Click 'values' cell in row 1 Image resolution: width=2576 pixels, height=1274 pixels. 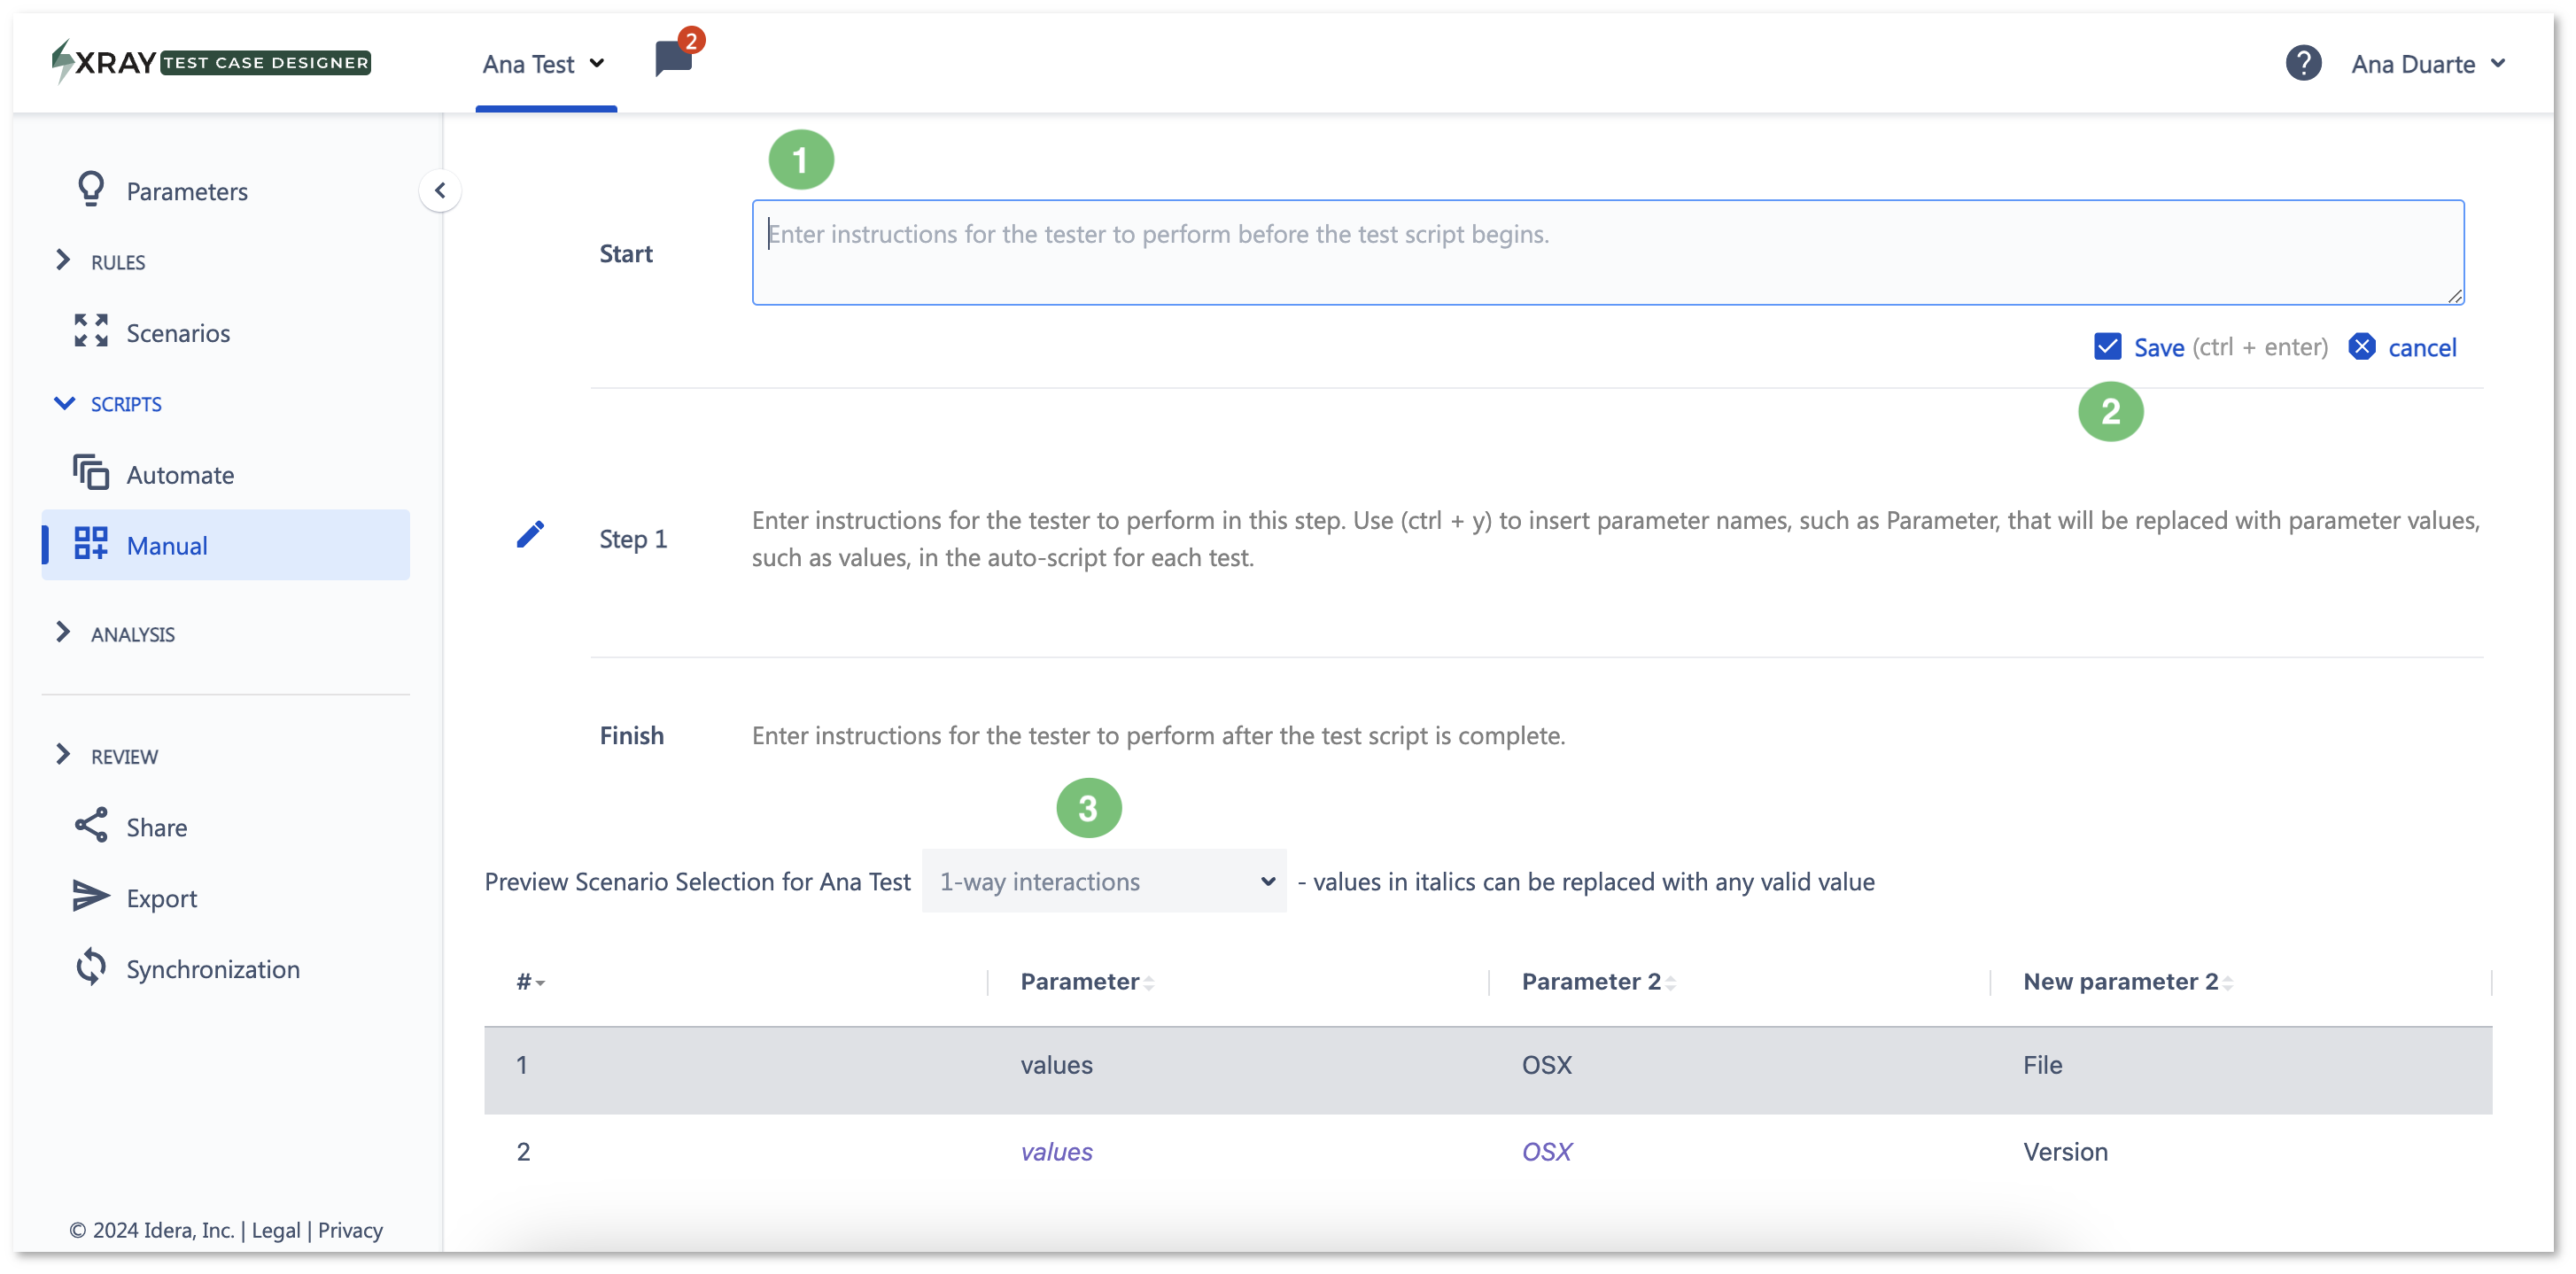point(1056,1065)
